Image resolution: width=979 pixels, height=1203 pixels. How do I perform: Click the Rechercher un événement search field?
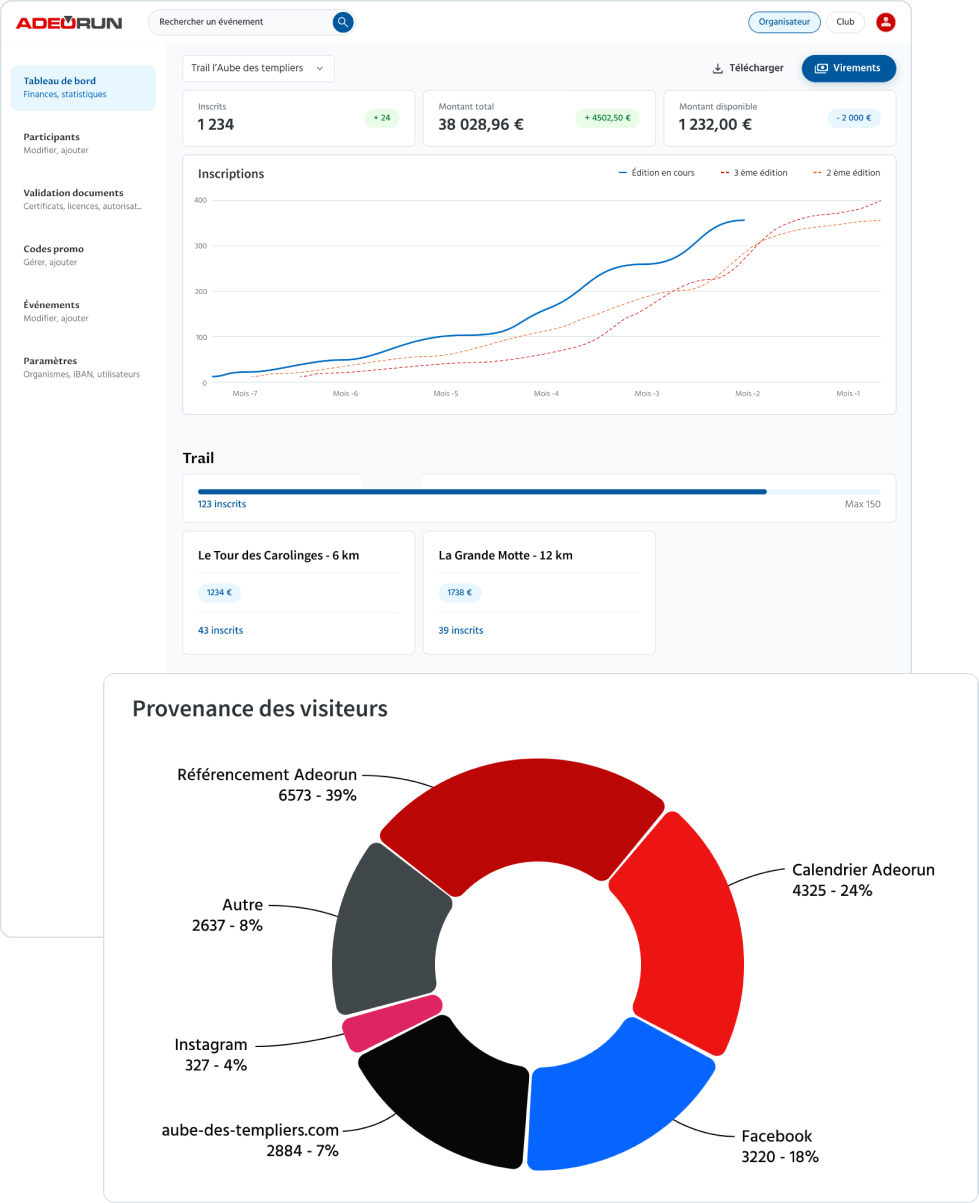(240, 22)
